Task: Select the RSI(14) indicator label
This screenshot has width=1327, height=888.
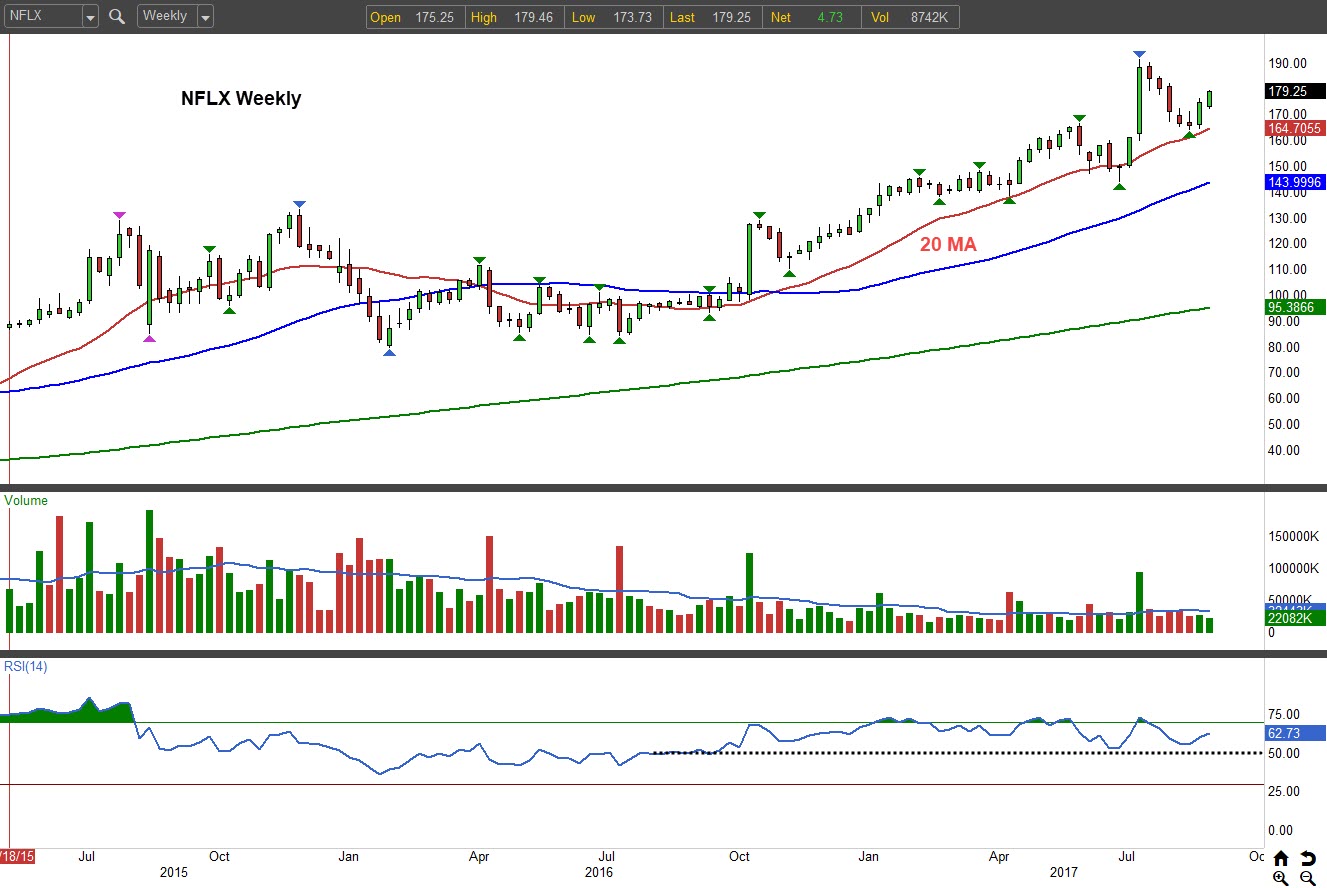Action: pos(26,667)
